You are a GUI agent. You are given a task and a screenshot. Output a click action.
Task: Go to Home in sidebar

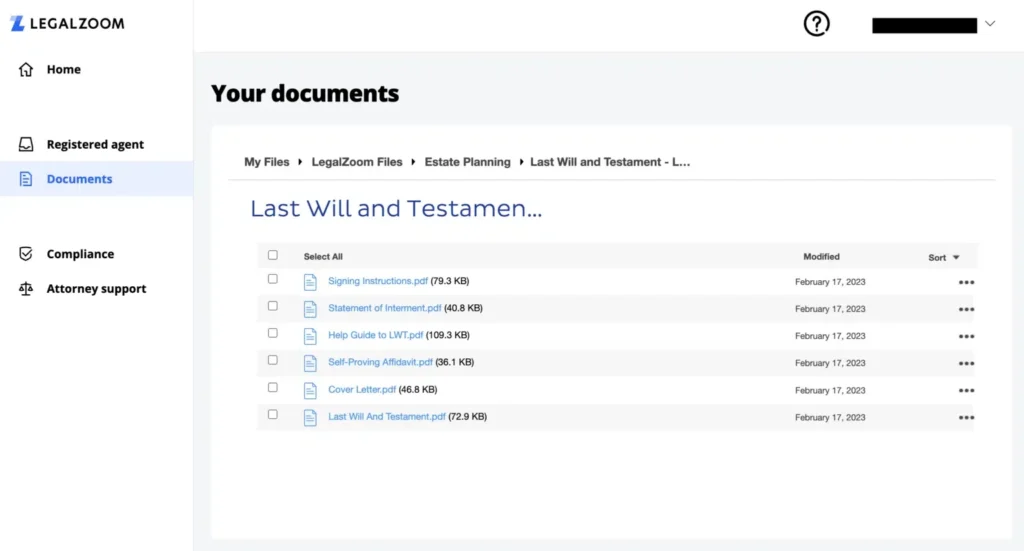click(63, 69)
